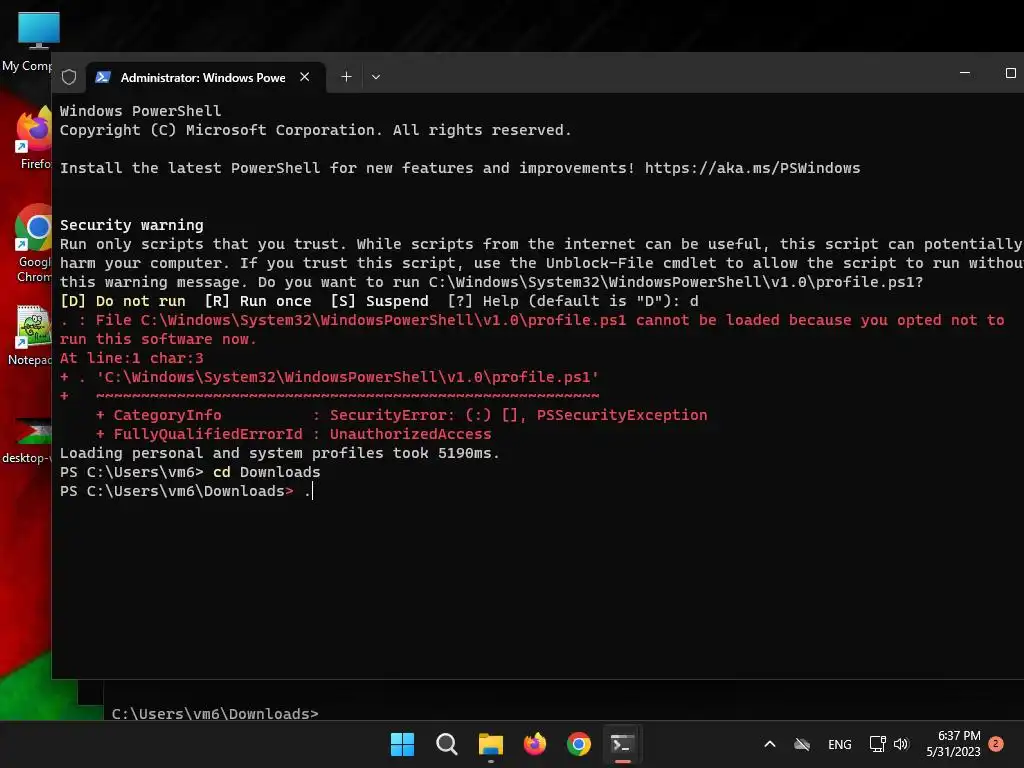Viewport: 1024px width, 768px height.
Task: Switch input language via ENG indicator
Action: (x=839, y=744)
